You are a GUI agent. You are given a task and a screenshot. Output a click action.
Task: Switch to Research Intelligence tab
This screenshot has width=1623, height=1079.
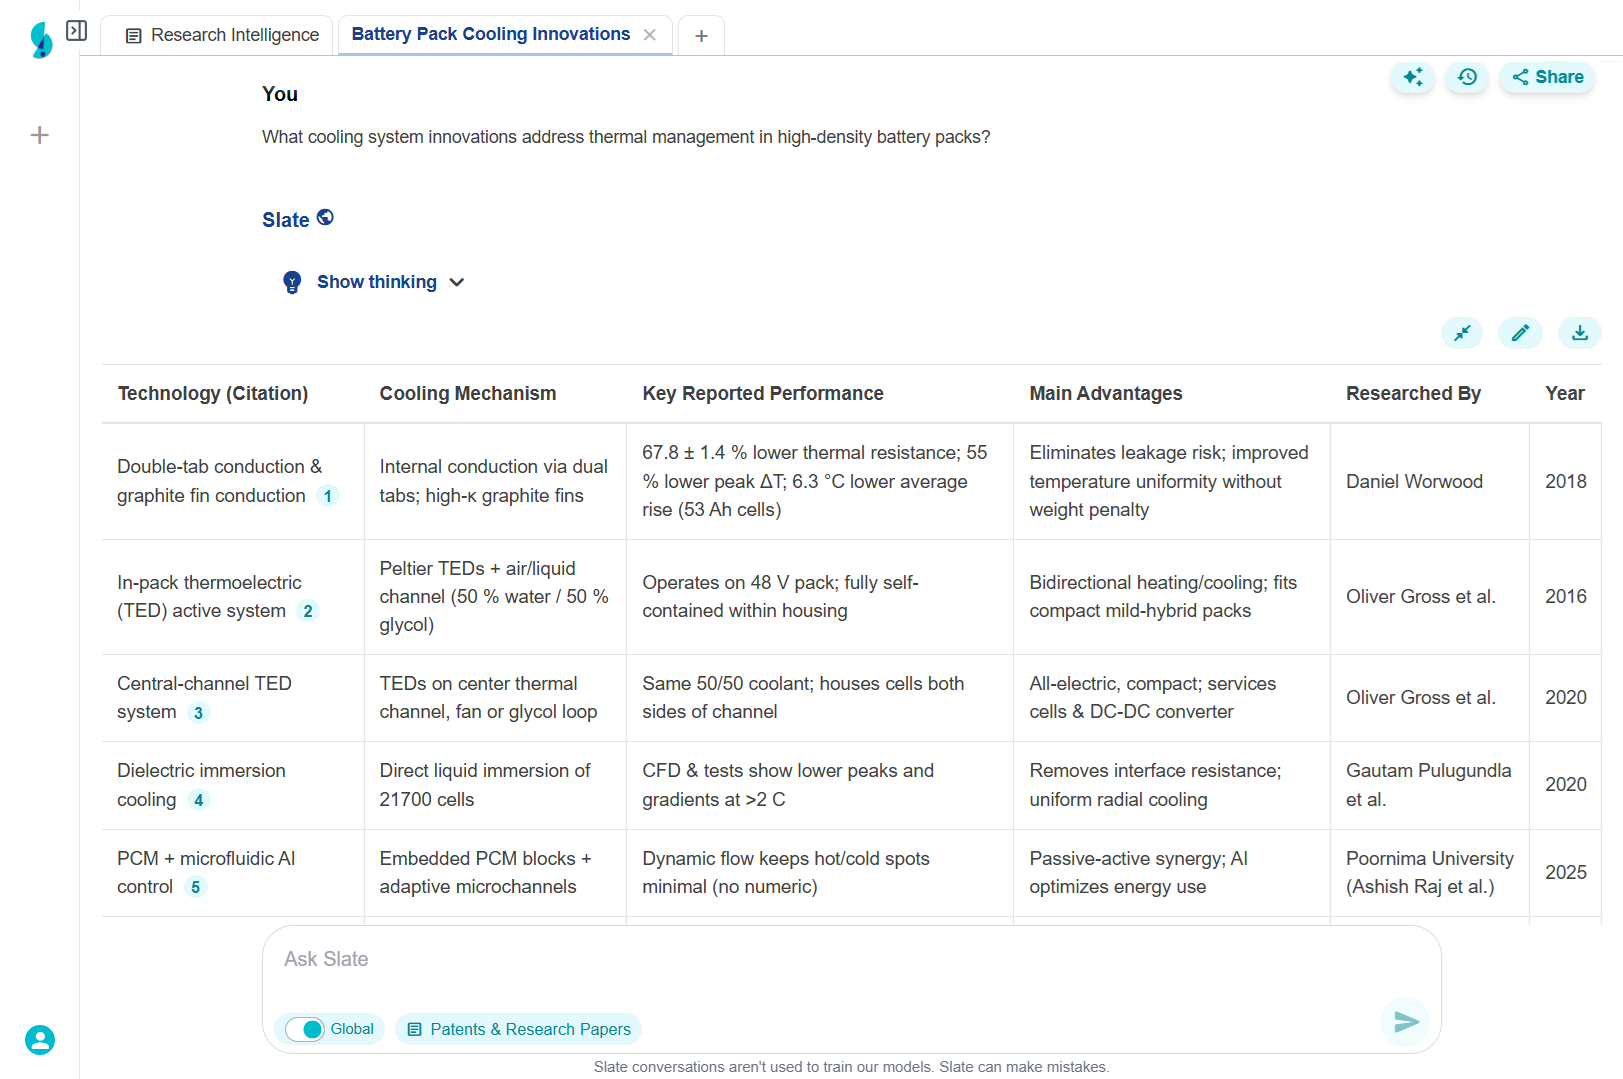(222, 35)
